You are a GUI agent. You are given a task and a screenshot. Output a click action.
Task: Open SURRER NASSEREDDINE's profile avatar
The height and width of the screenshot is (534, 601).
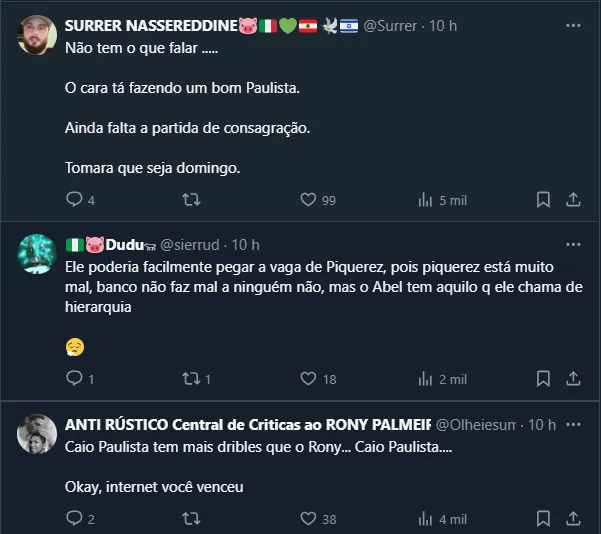[x=37, y=34]
